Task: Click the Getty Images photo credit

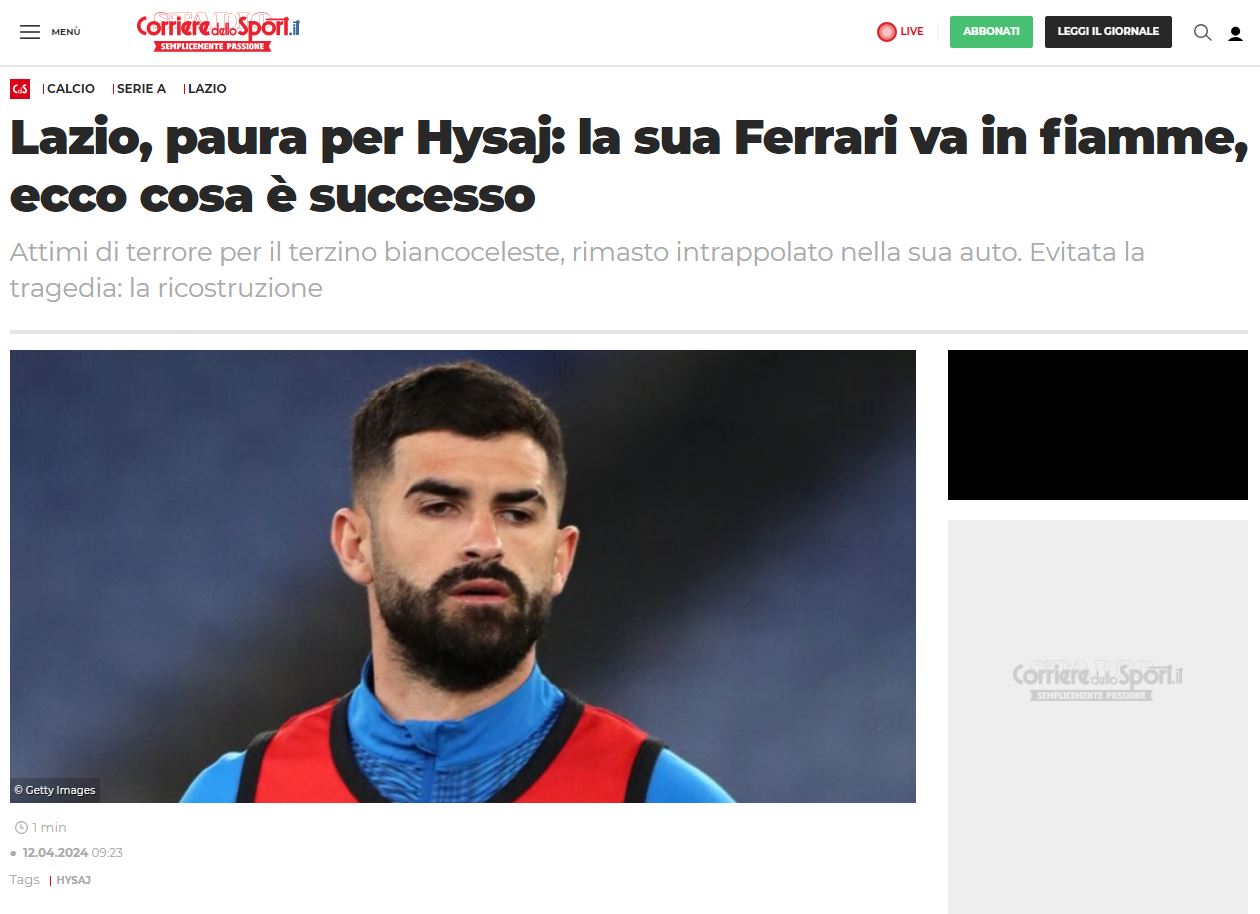Action: click(55, 790)
